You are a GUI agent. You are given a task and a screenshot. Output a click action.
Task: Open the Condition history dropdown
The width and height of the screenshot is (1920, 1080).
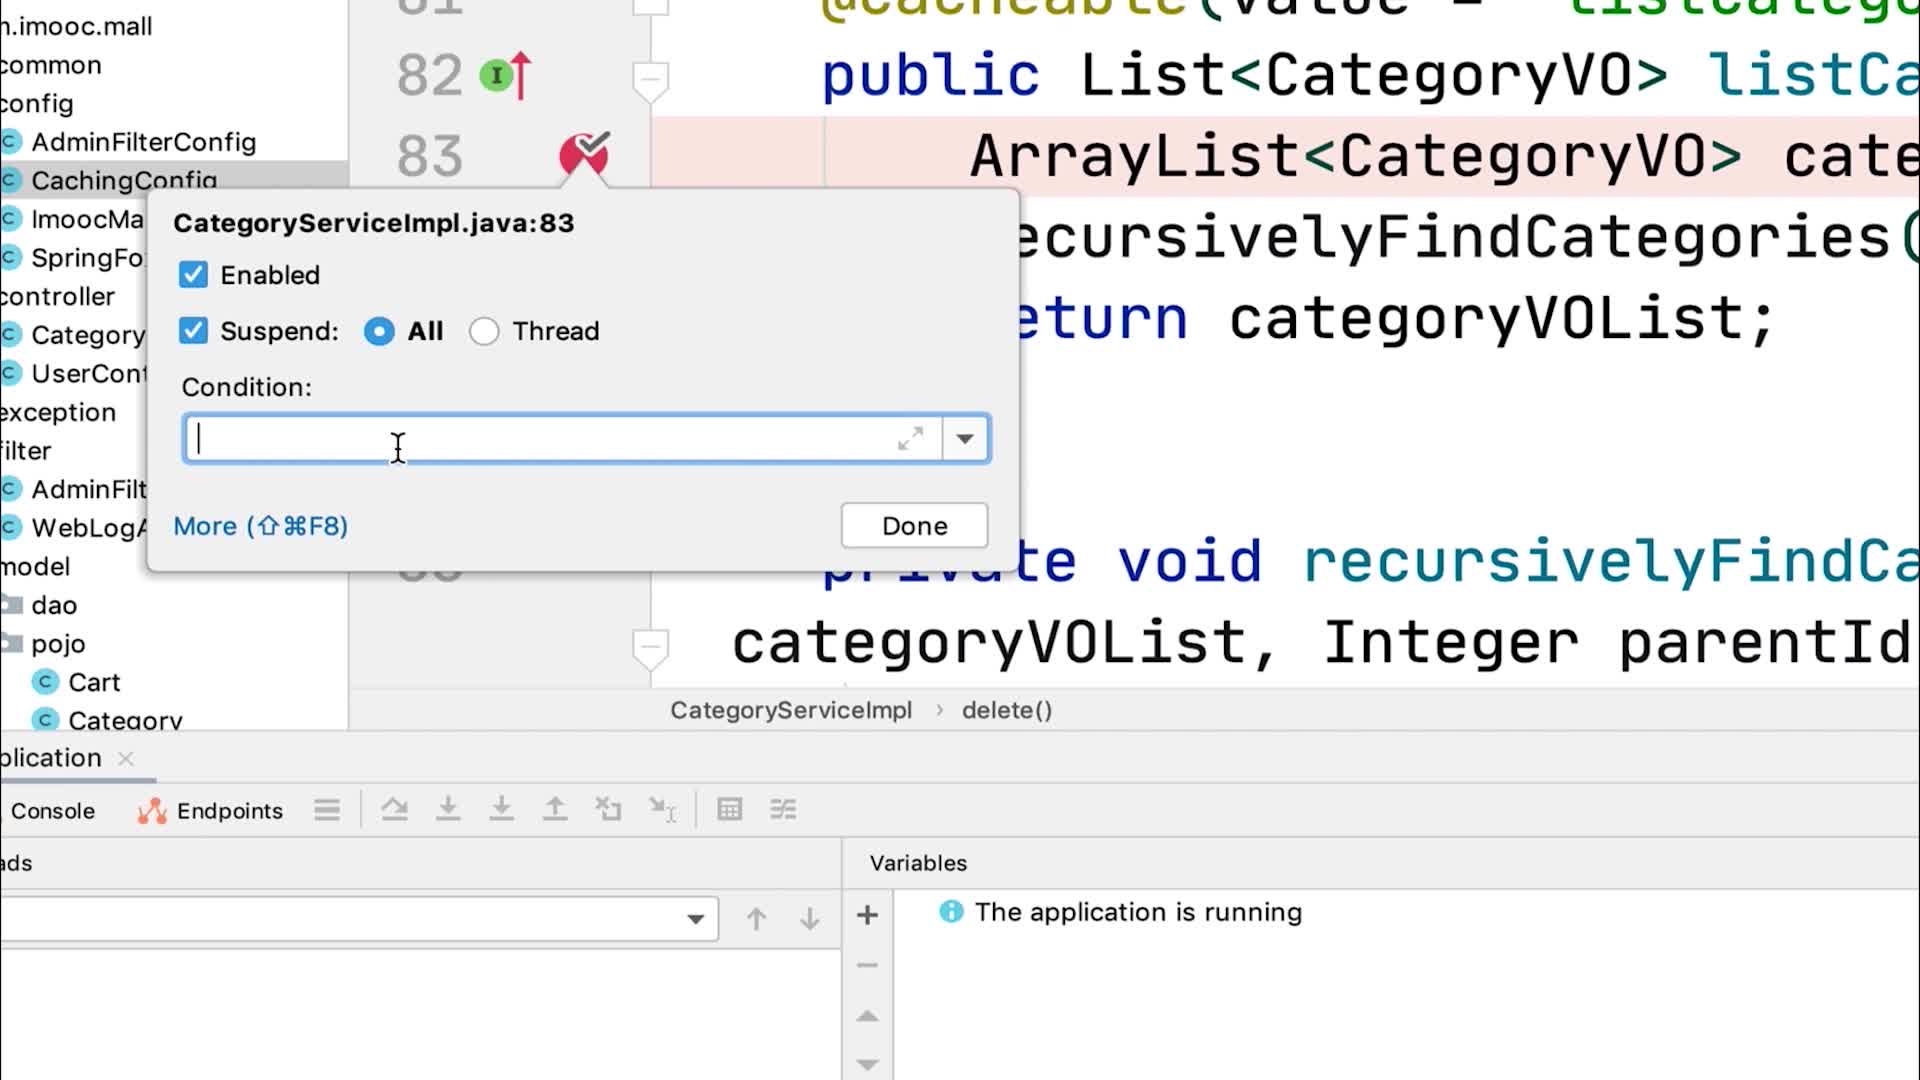point(965,439)
